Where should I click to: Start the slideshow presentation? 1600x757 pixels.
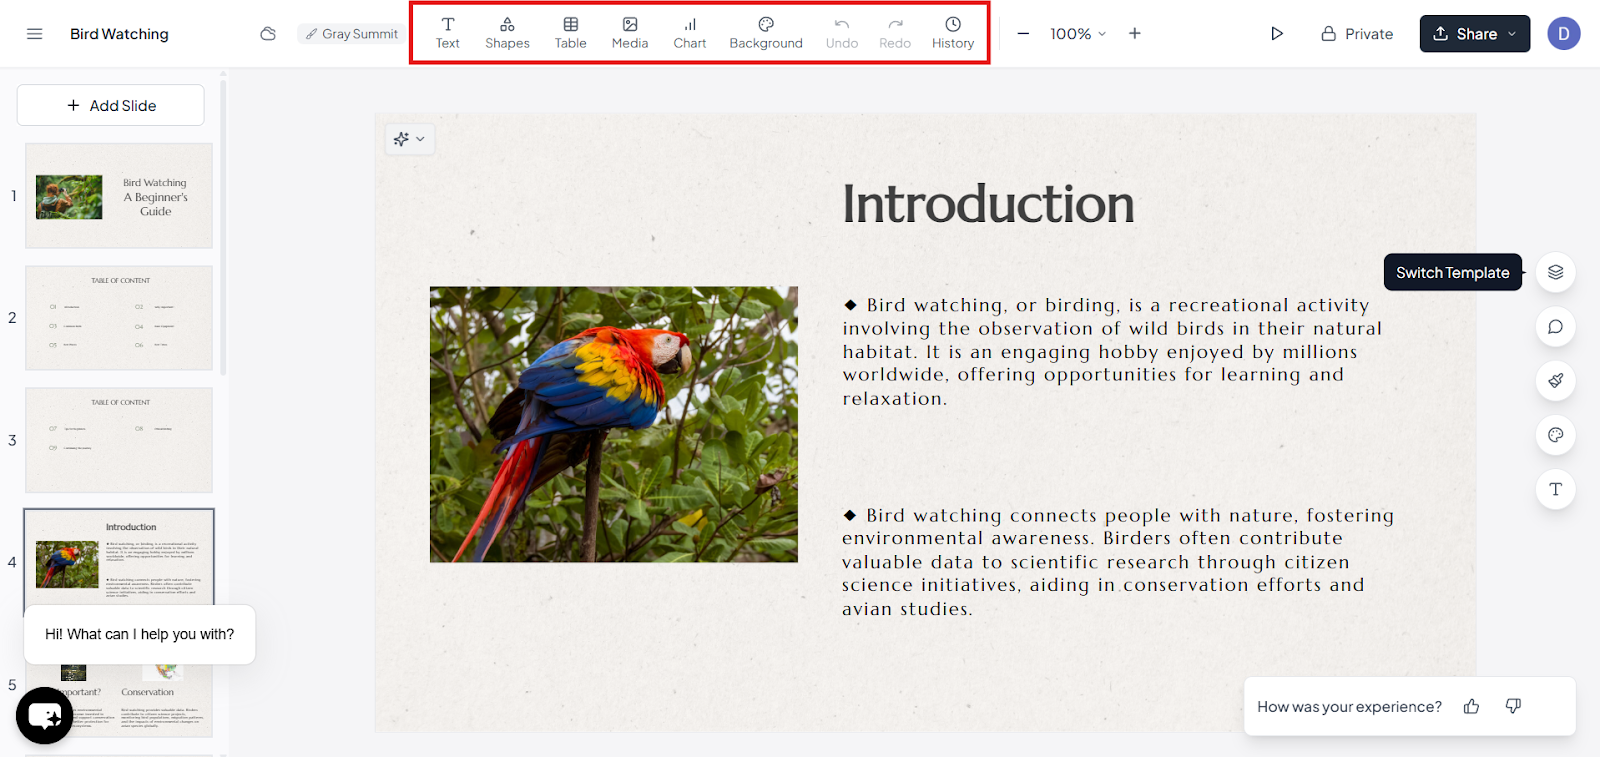click(x=1277, y=34)
